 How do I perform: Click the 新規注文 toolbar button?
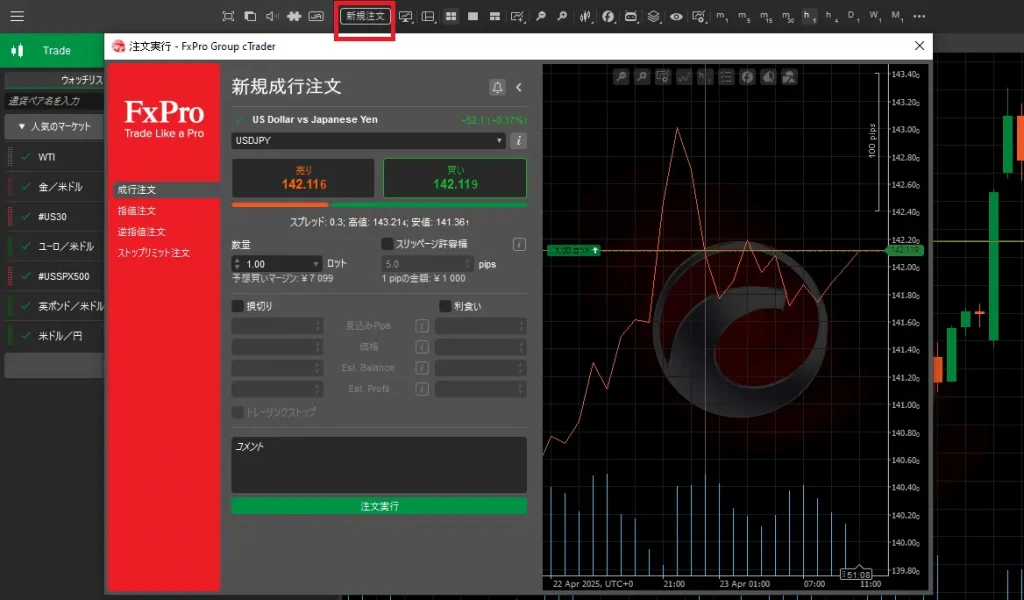365,16
